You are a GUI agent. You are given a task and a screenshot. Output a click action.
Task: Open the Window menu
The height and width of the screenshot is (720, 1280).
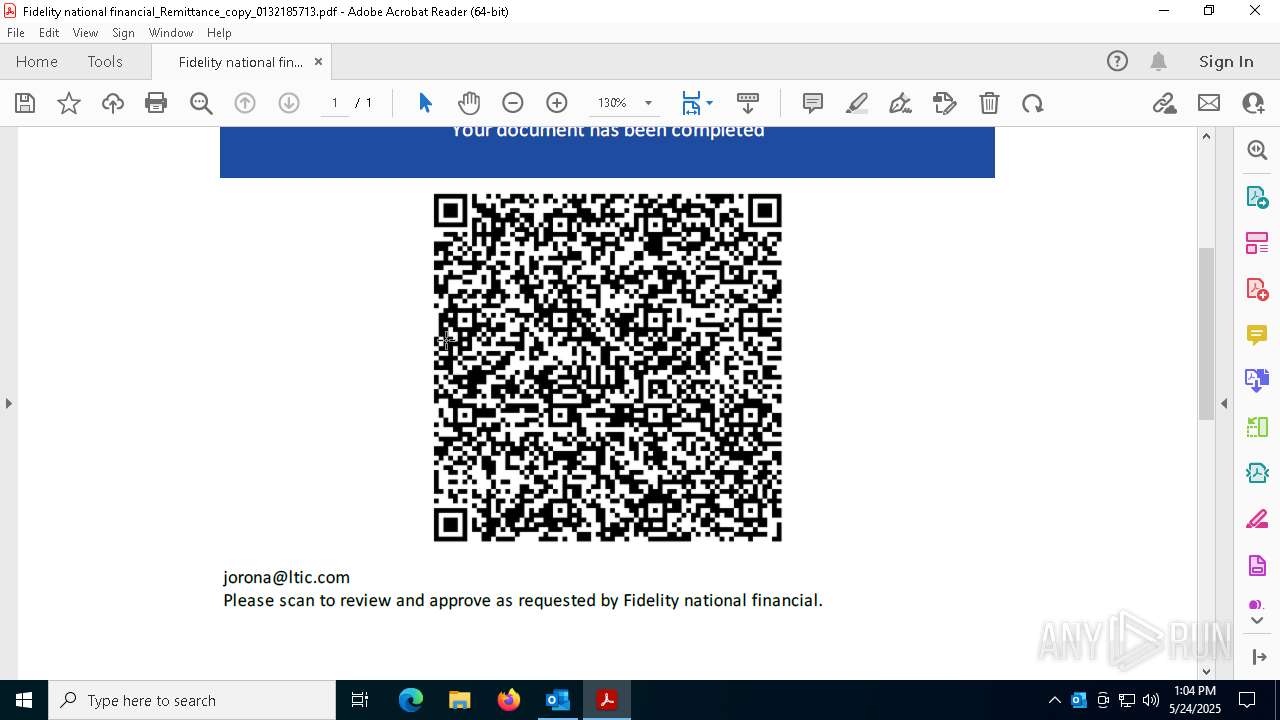coord(171,33)
